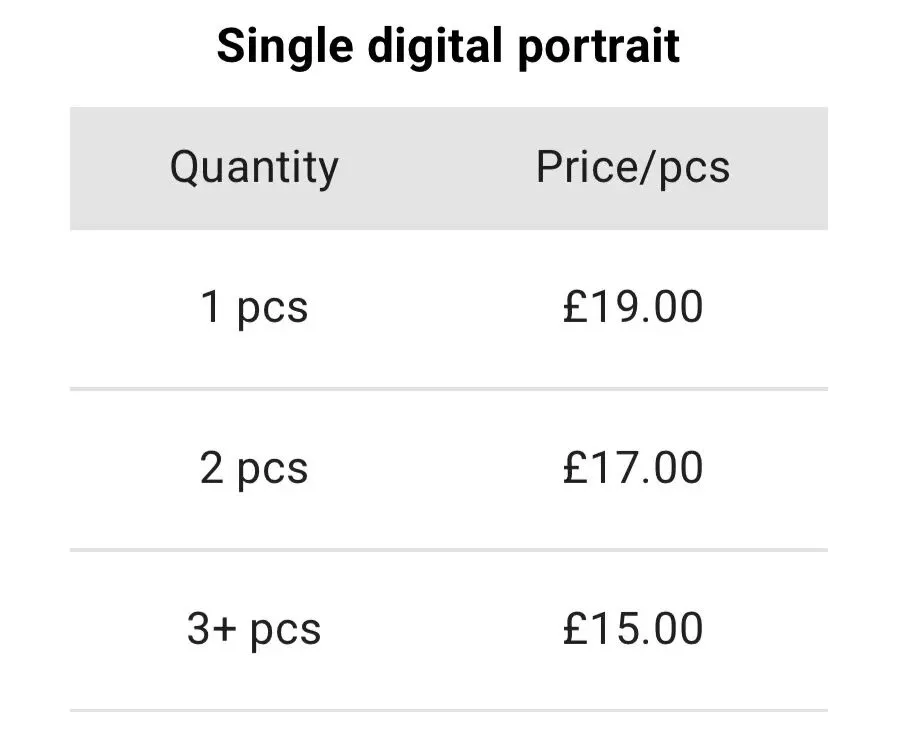This screenshot has height=734, width=905.
Task: Click the word "portrait" in the title
Action: tap(599, 47)
